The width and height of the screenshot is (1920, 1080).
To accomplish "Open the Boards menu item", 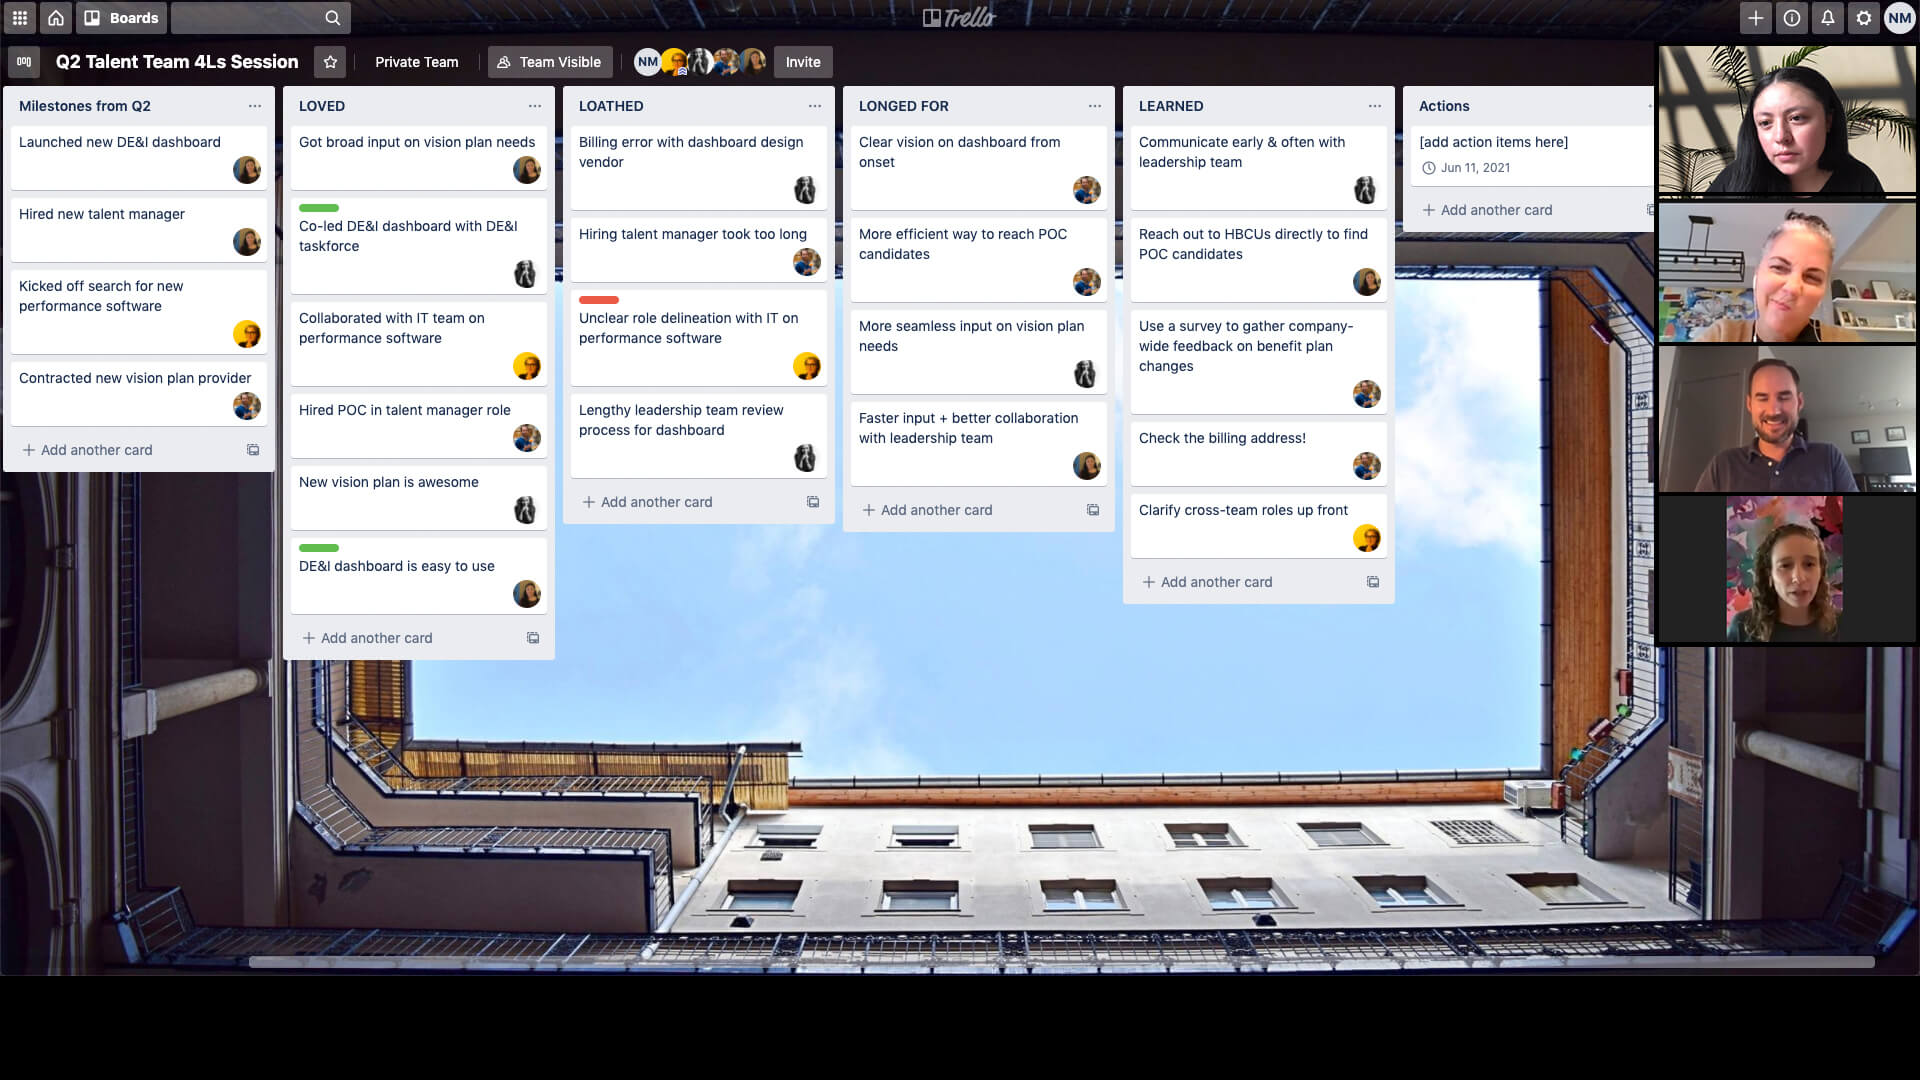I will (119, 17).
